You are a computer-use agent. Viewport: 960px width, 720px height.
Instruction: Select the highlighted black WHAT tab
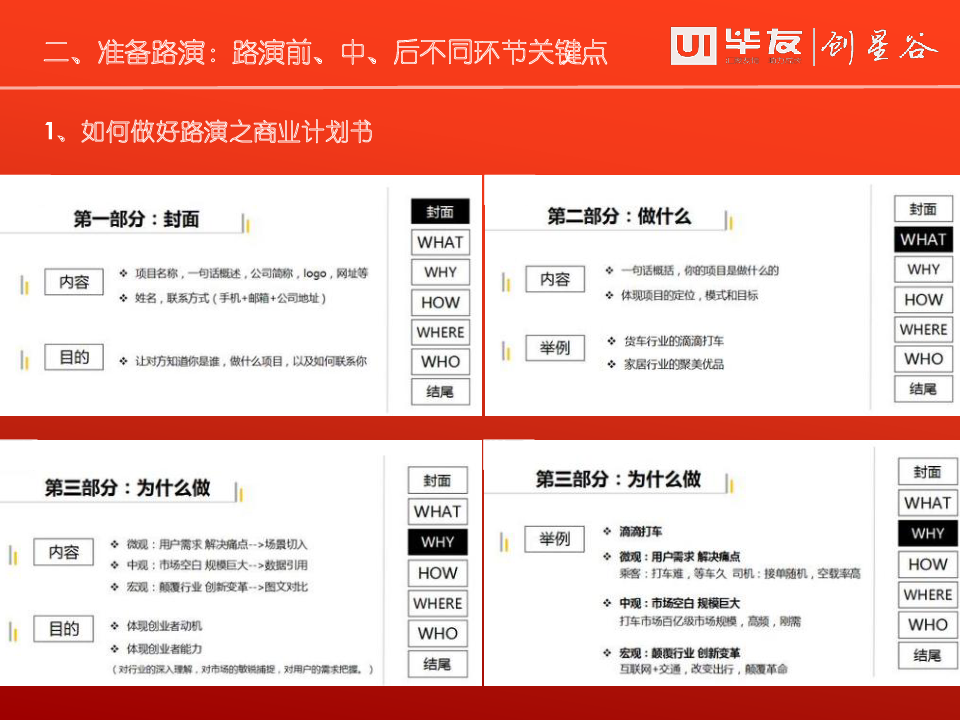click(923, 240)
